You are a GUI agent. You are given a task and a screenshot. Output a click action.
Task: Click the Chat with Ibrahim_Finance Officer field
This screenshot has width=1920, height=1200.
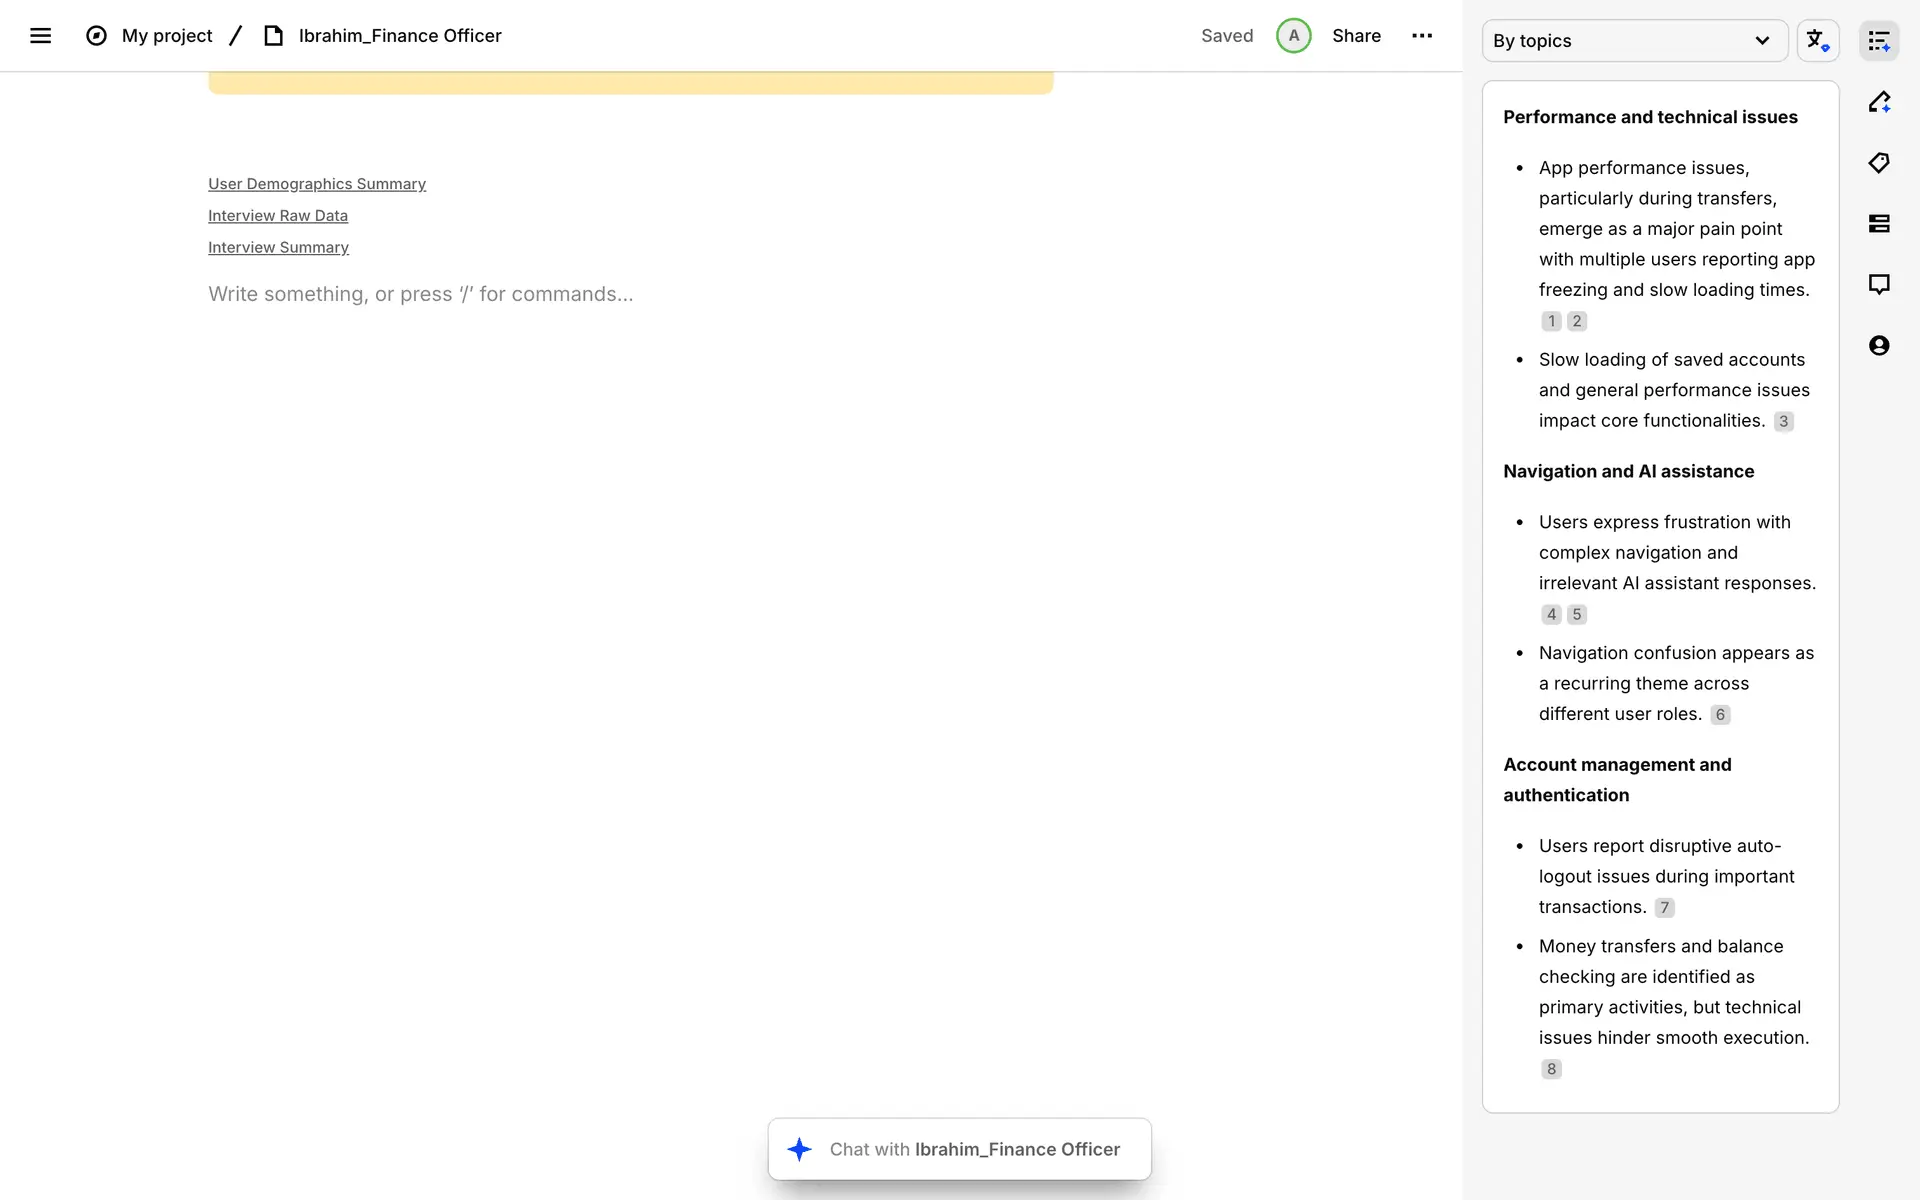coord(960,1149)
